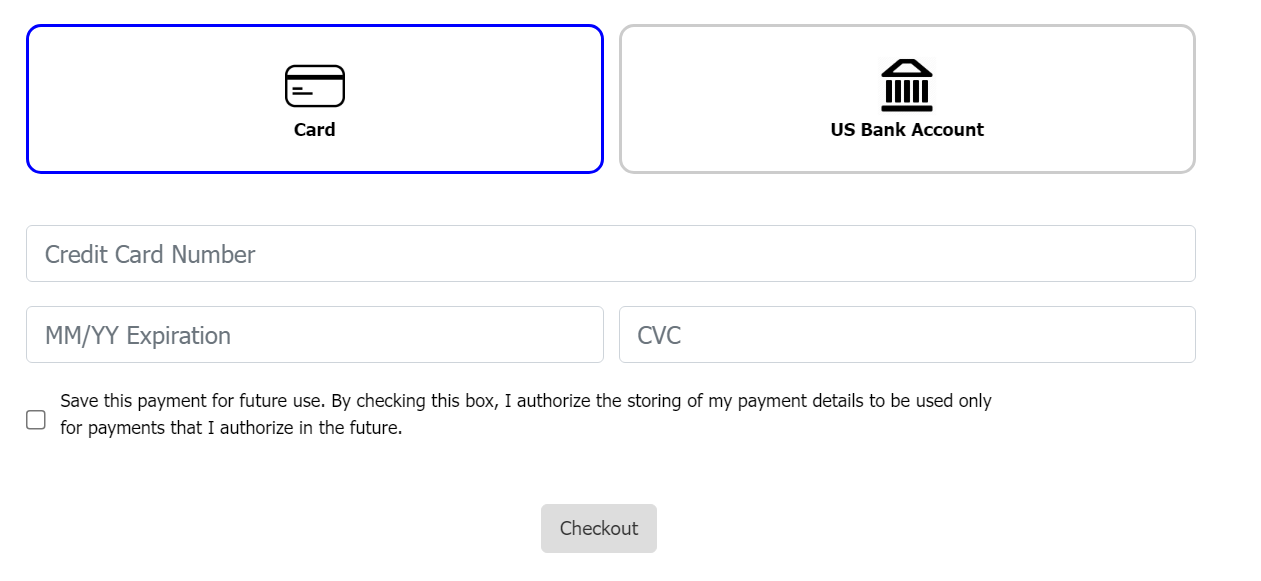This screenshot has width=1261, height=581.
Task: Click the payment authorization label's second line
Action: 231,429
